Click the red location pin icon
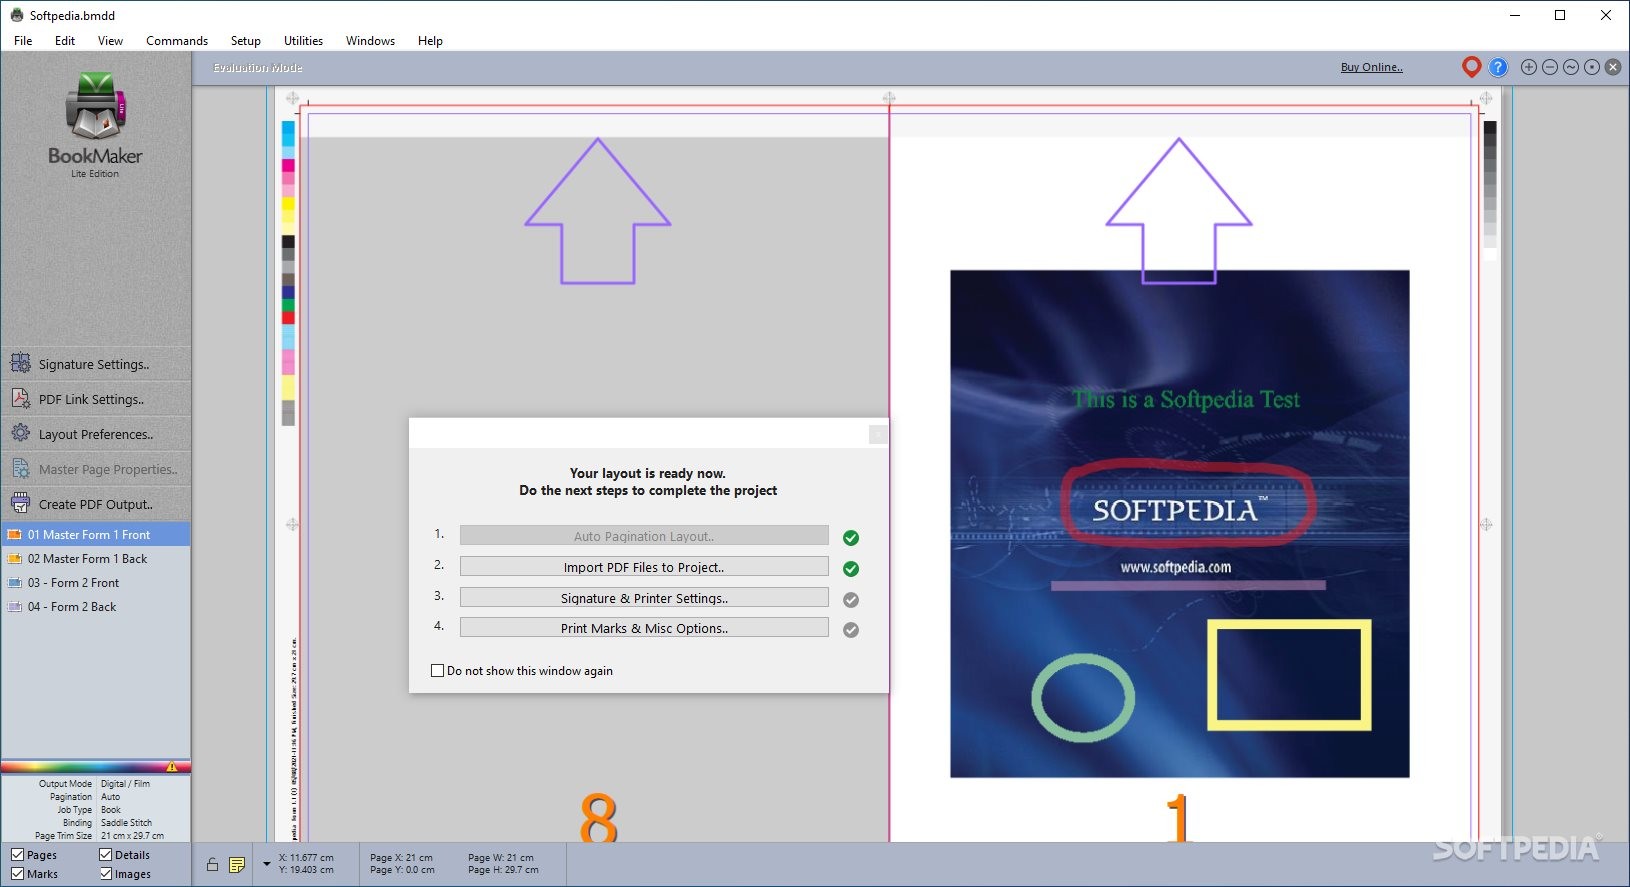The height and width of the screenshot is (887, 1630). tap(1471, 67)
